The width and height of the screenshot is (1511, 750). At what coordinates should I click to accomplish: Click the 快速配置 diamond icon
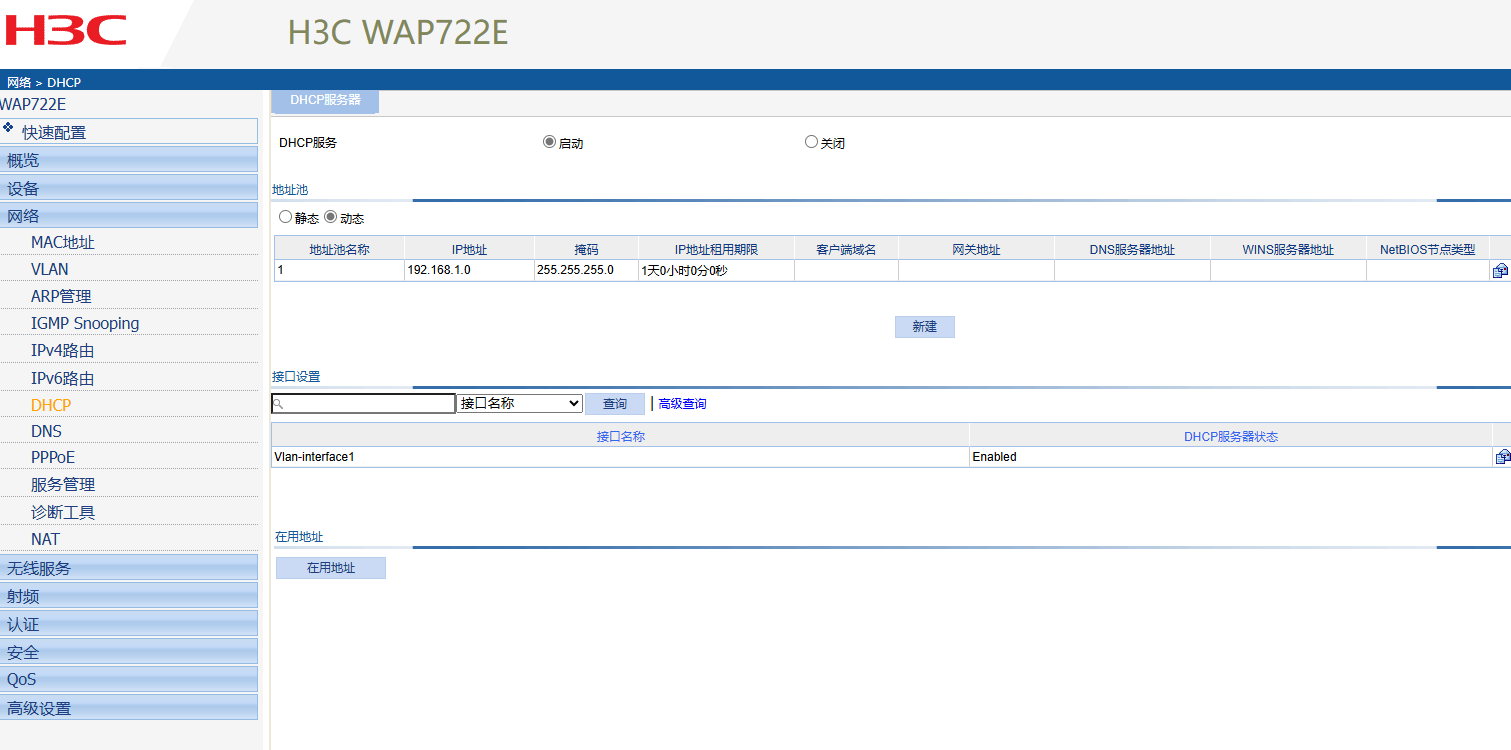(9, 128)
